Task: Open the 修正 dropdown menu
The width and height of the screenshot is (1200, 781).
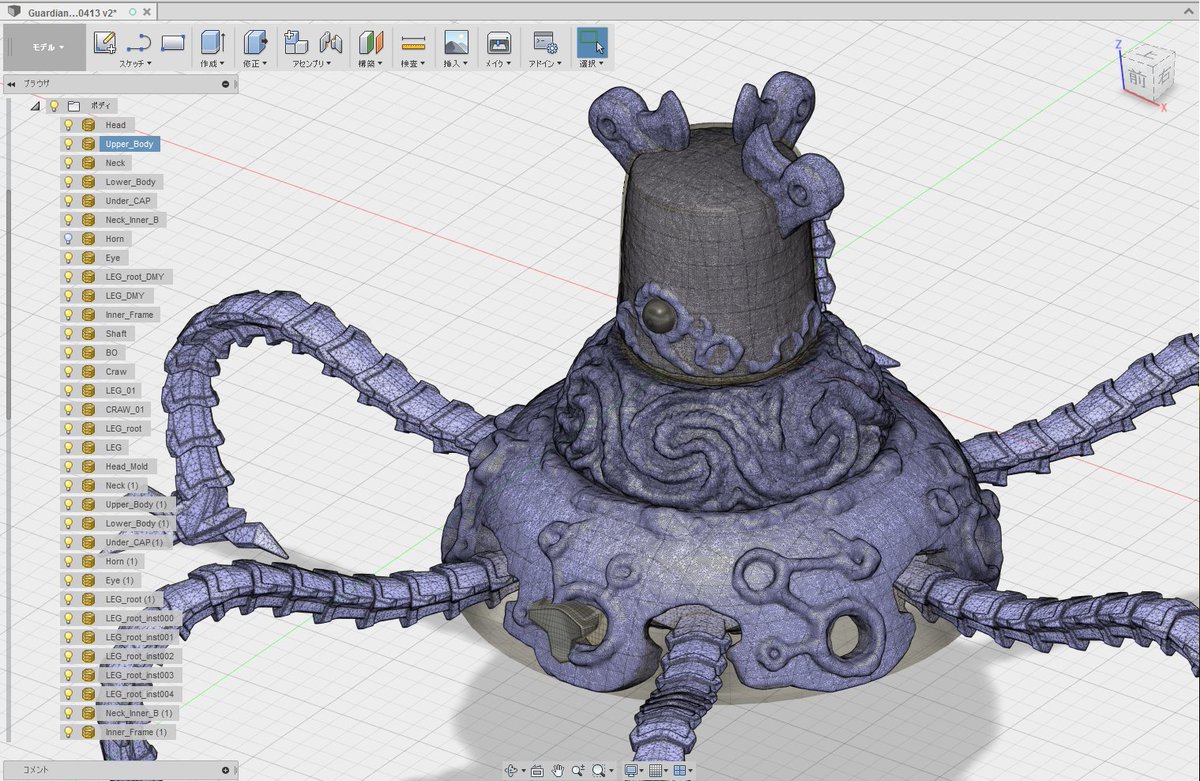Action: (x=255, y=63)
